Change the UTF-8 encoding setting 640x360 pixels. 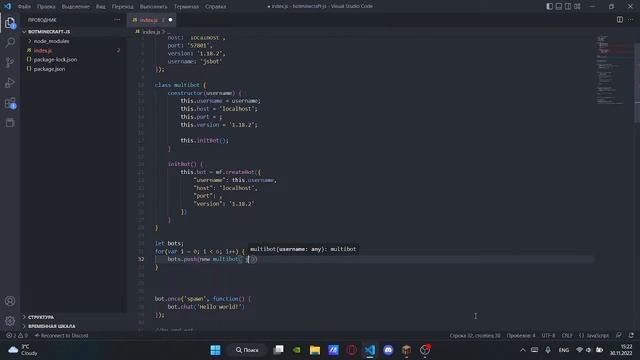click(548, 336)
